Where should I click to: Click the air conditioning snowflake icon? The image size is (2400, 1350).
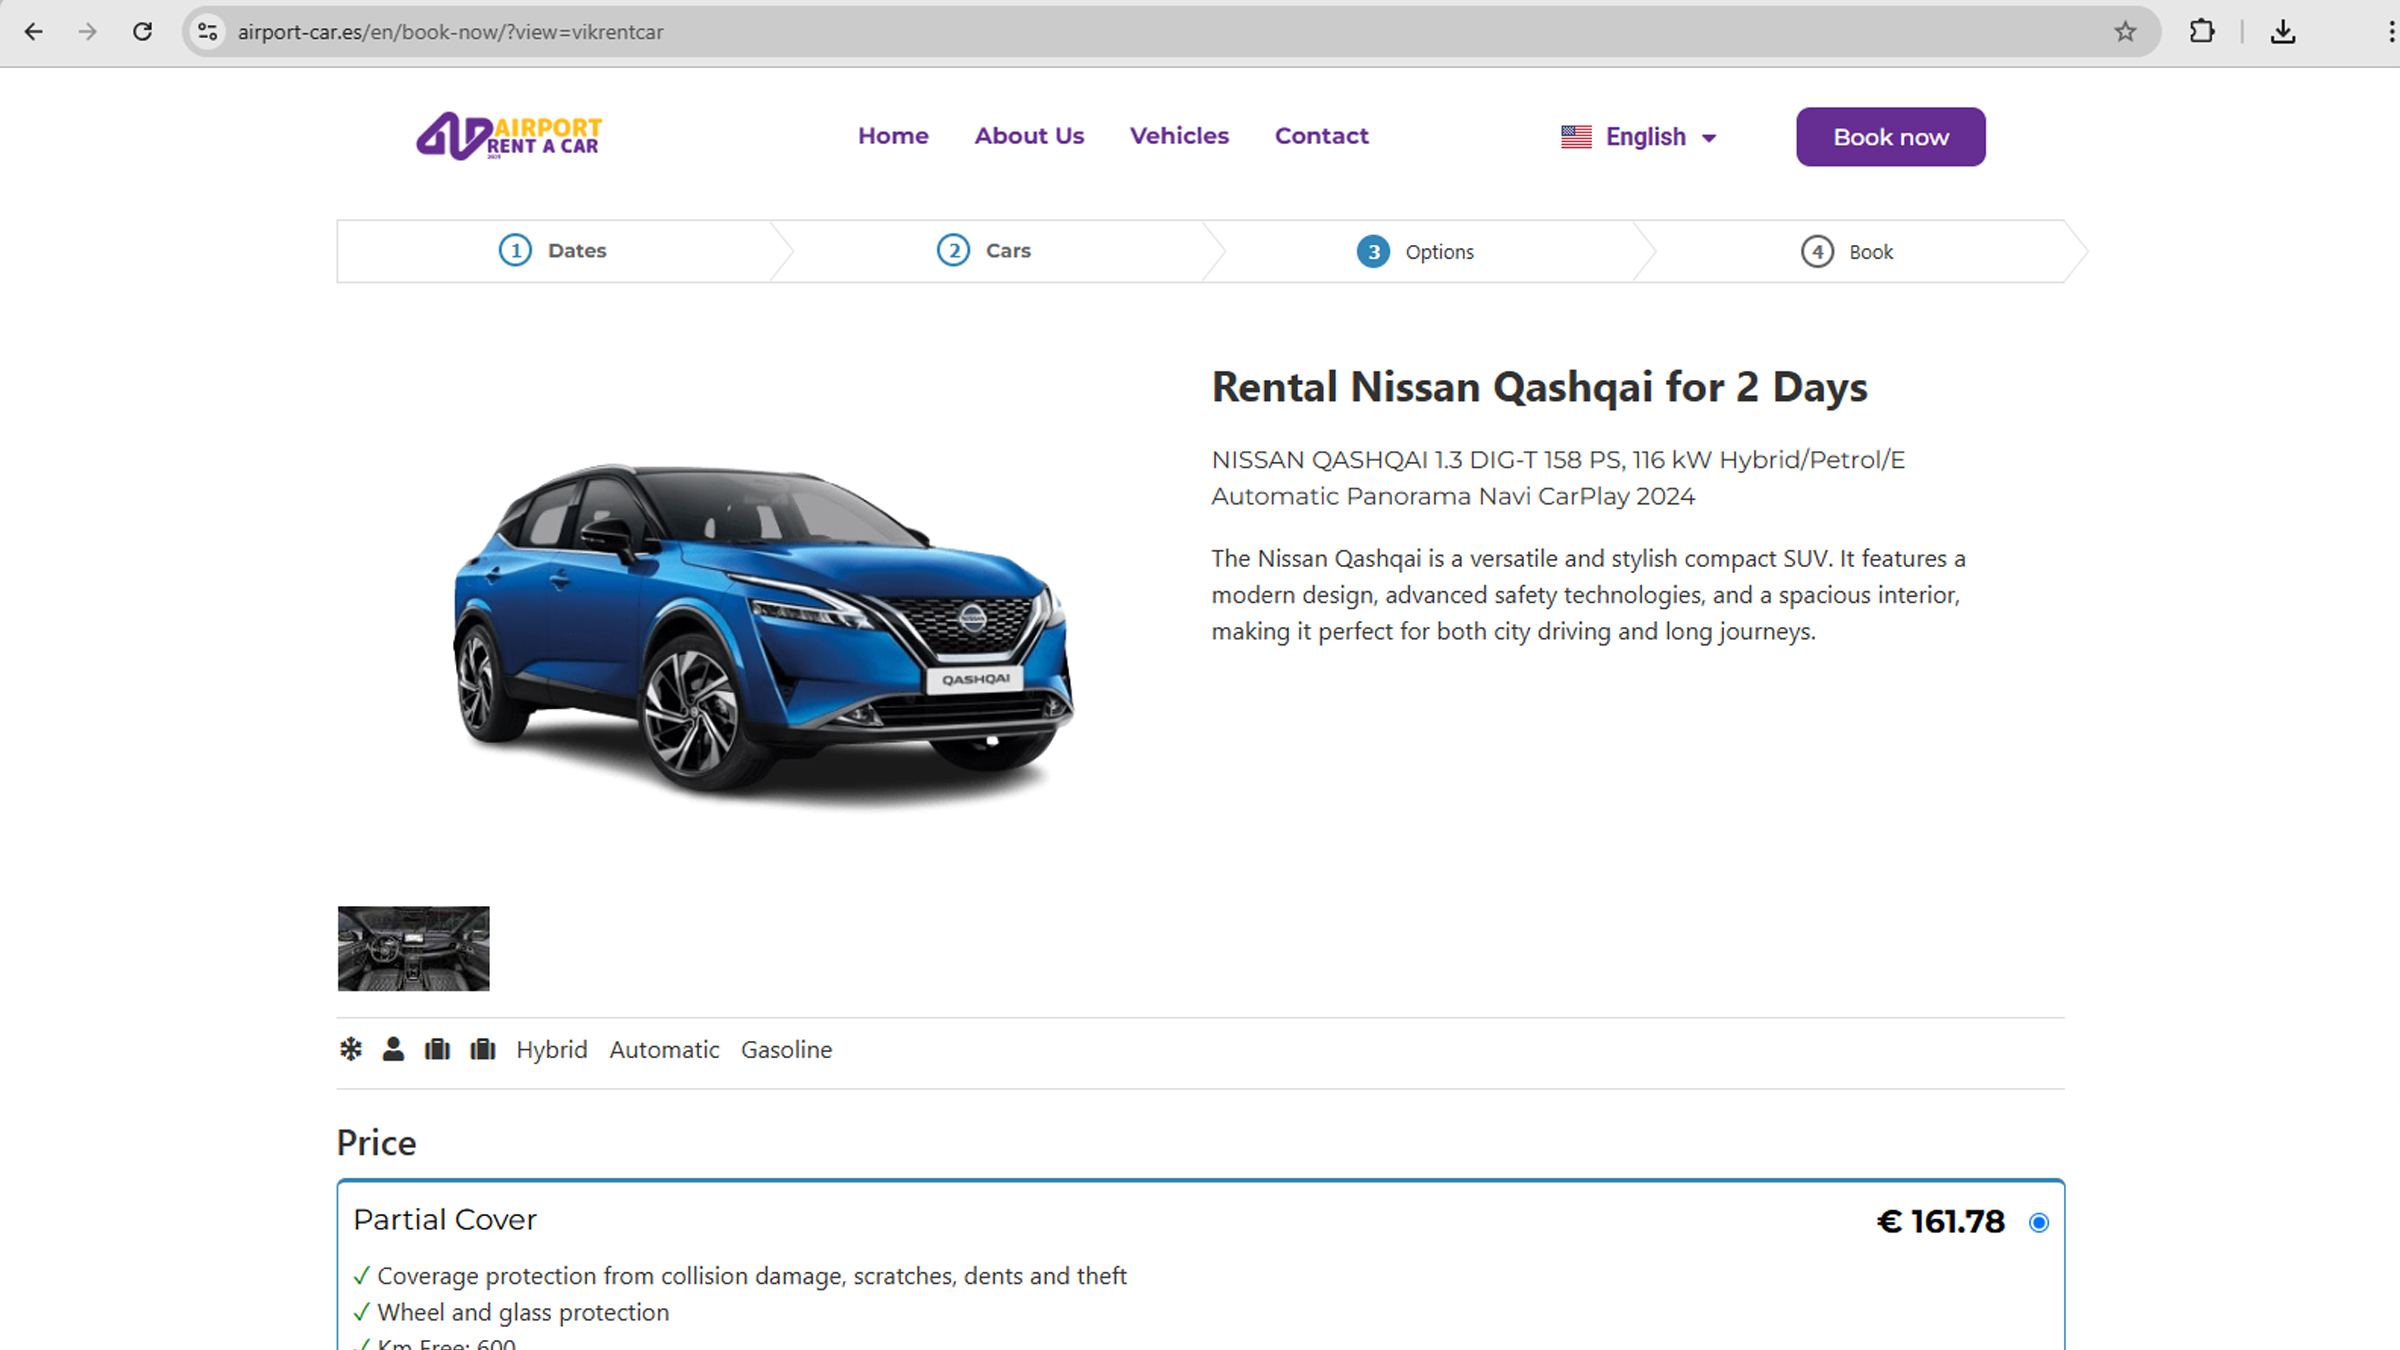pyautogui.click(x=350, y=1049)
